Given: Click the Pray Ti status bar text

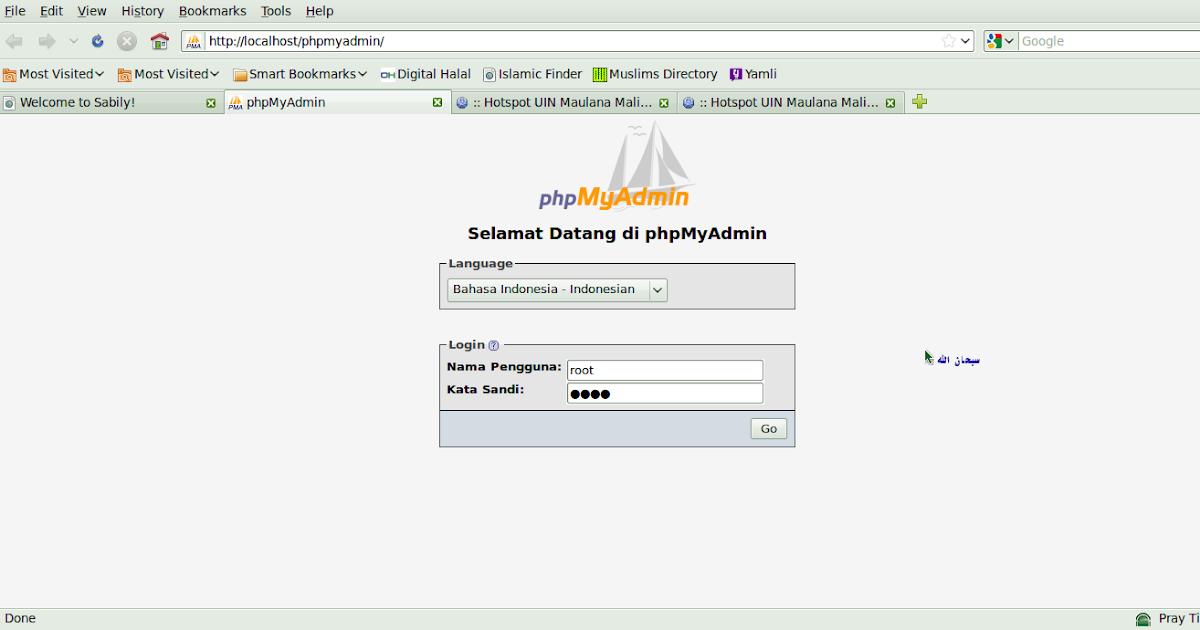Looking at the screenshot, I should tap(1179, 619).
